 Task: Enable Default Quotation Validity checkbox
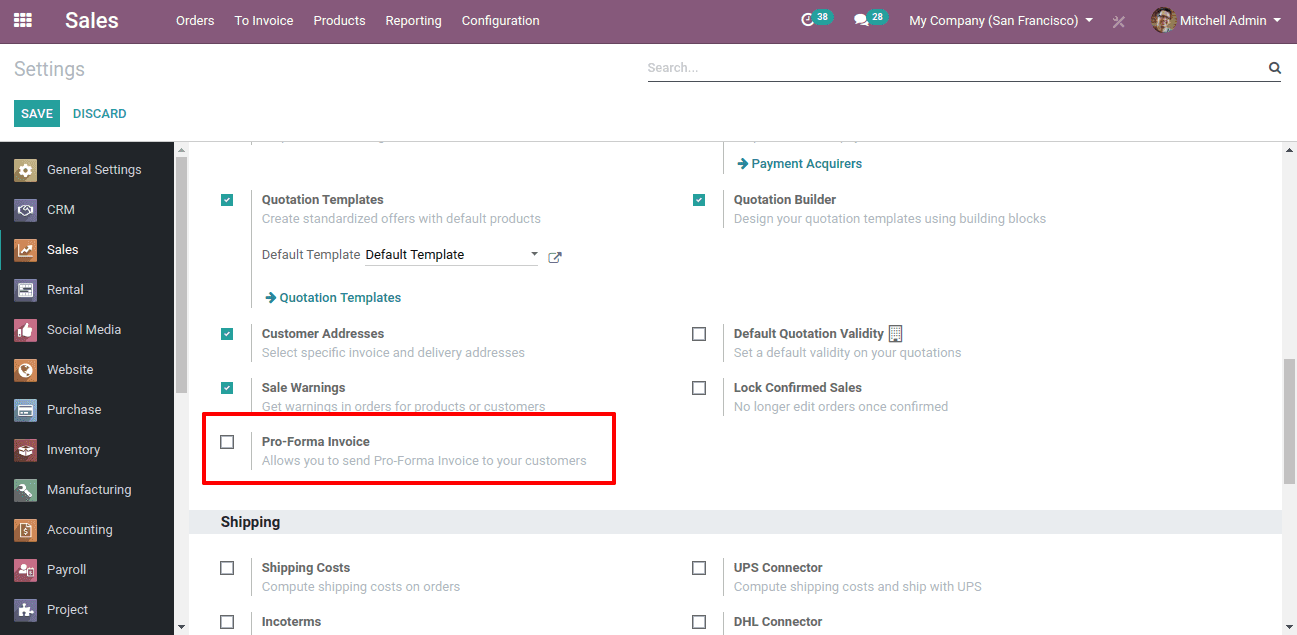pos(699,334)
